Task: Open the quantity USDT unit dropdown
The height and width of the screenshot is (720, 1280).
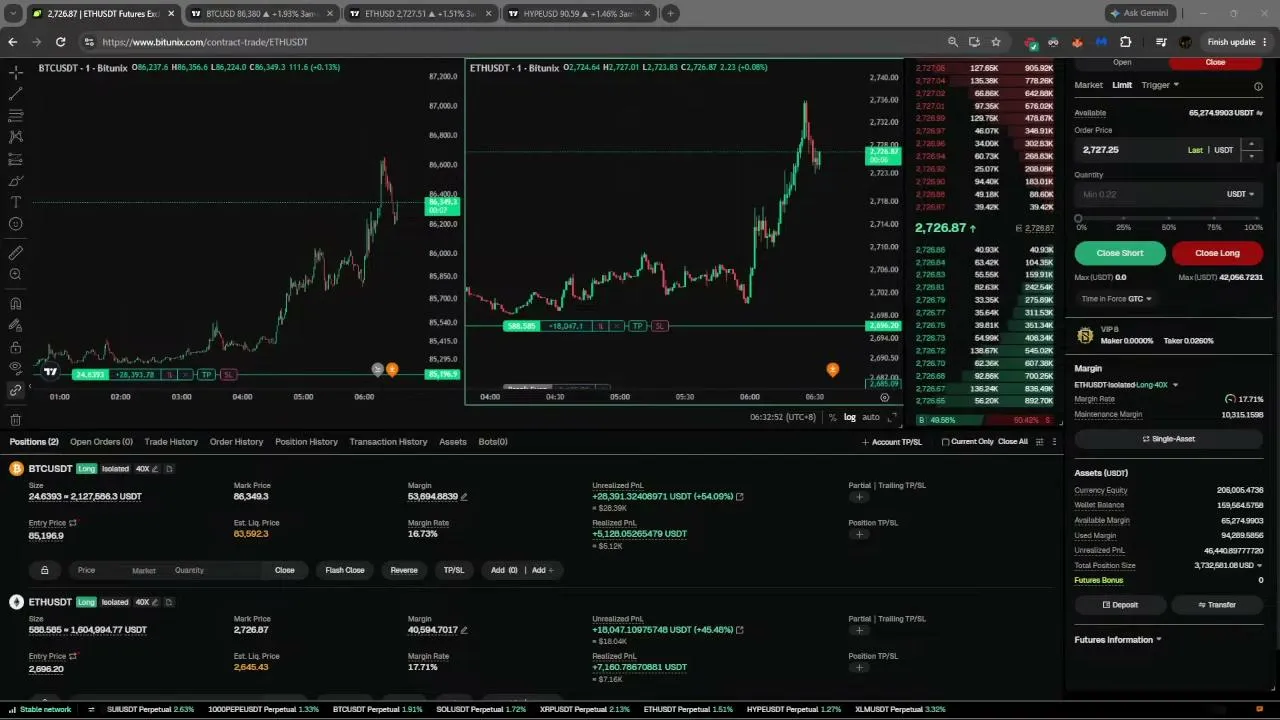Action: [x=1240, y=194]
